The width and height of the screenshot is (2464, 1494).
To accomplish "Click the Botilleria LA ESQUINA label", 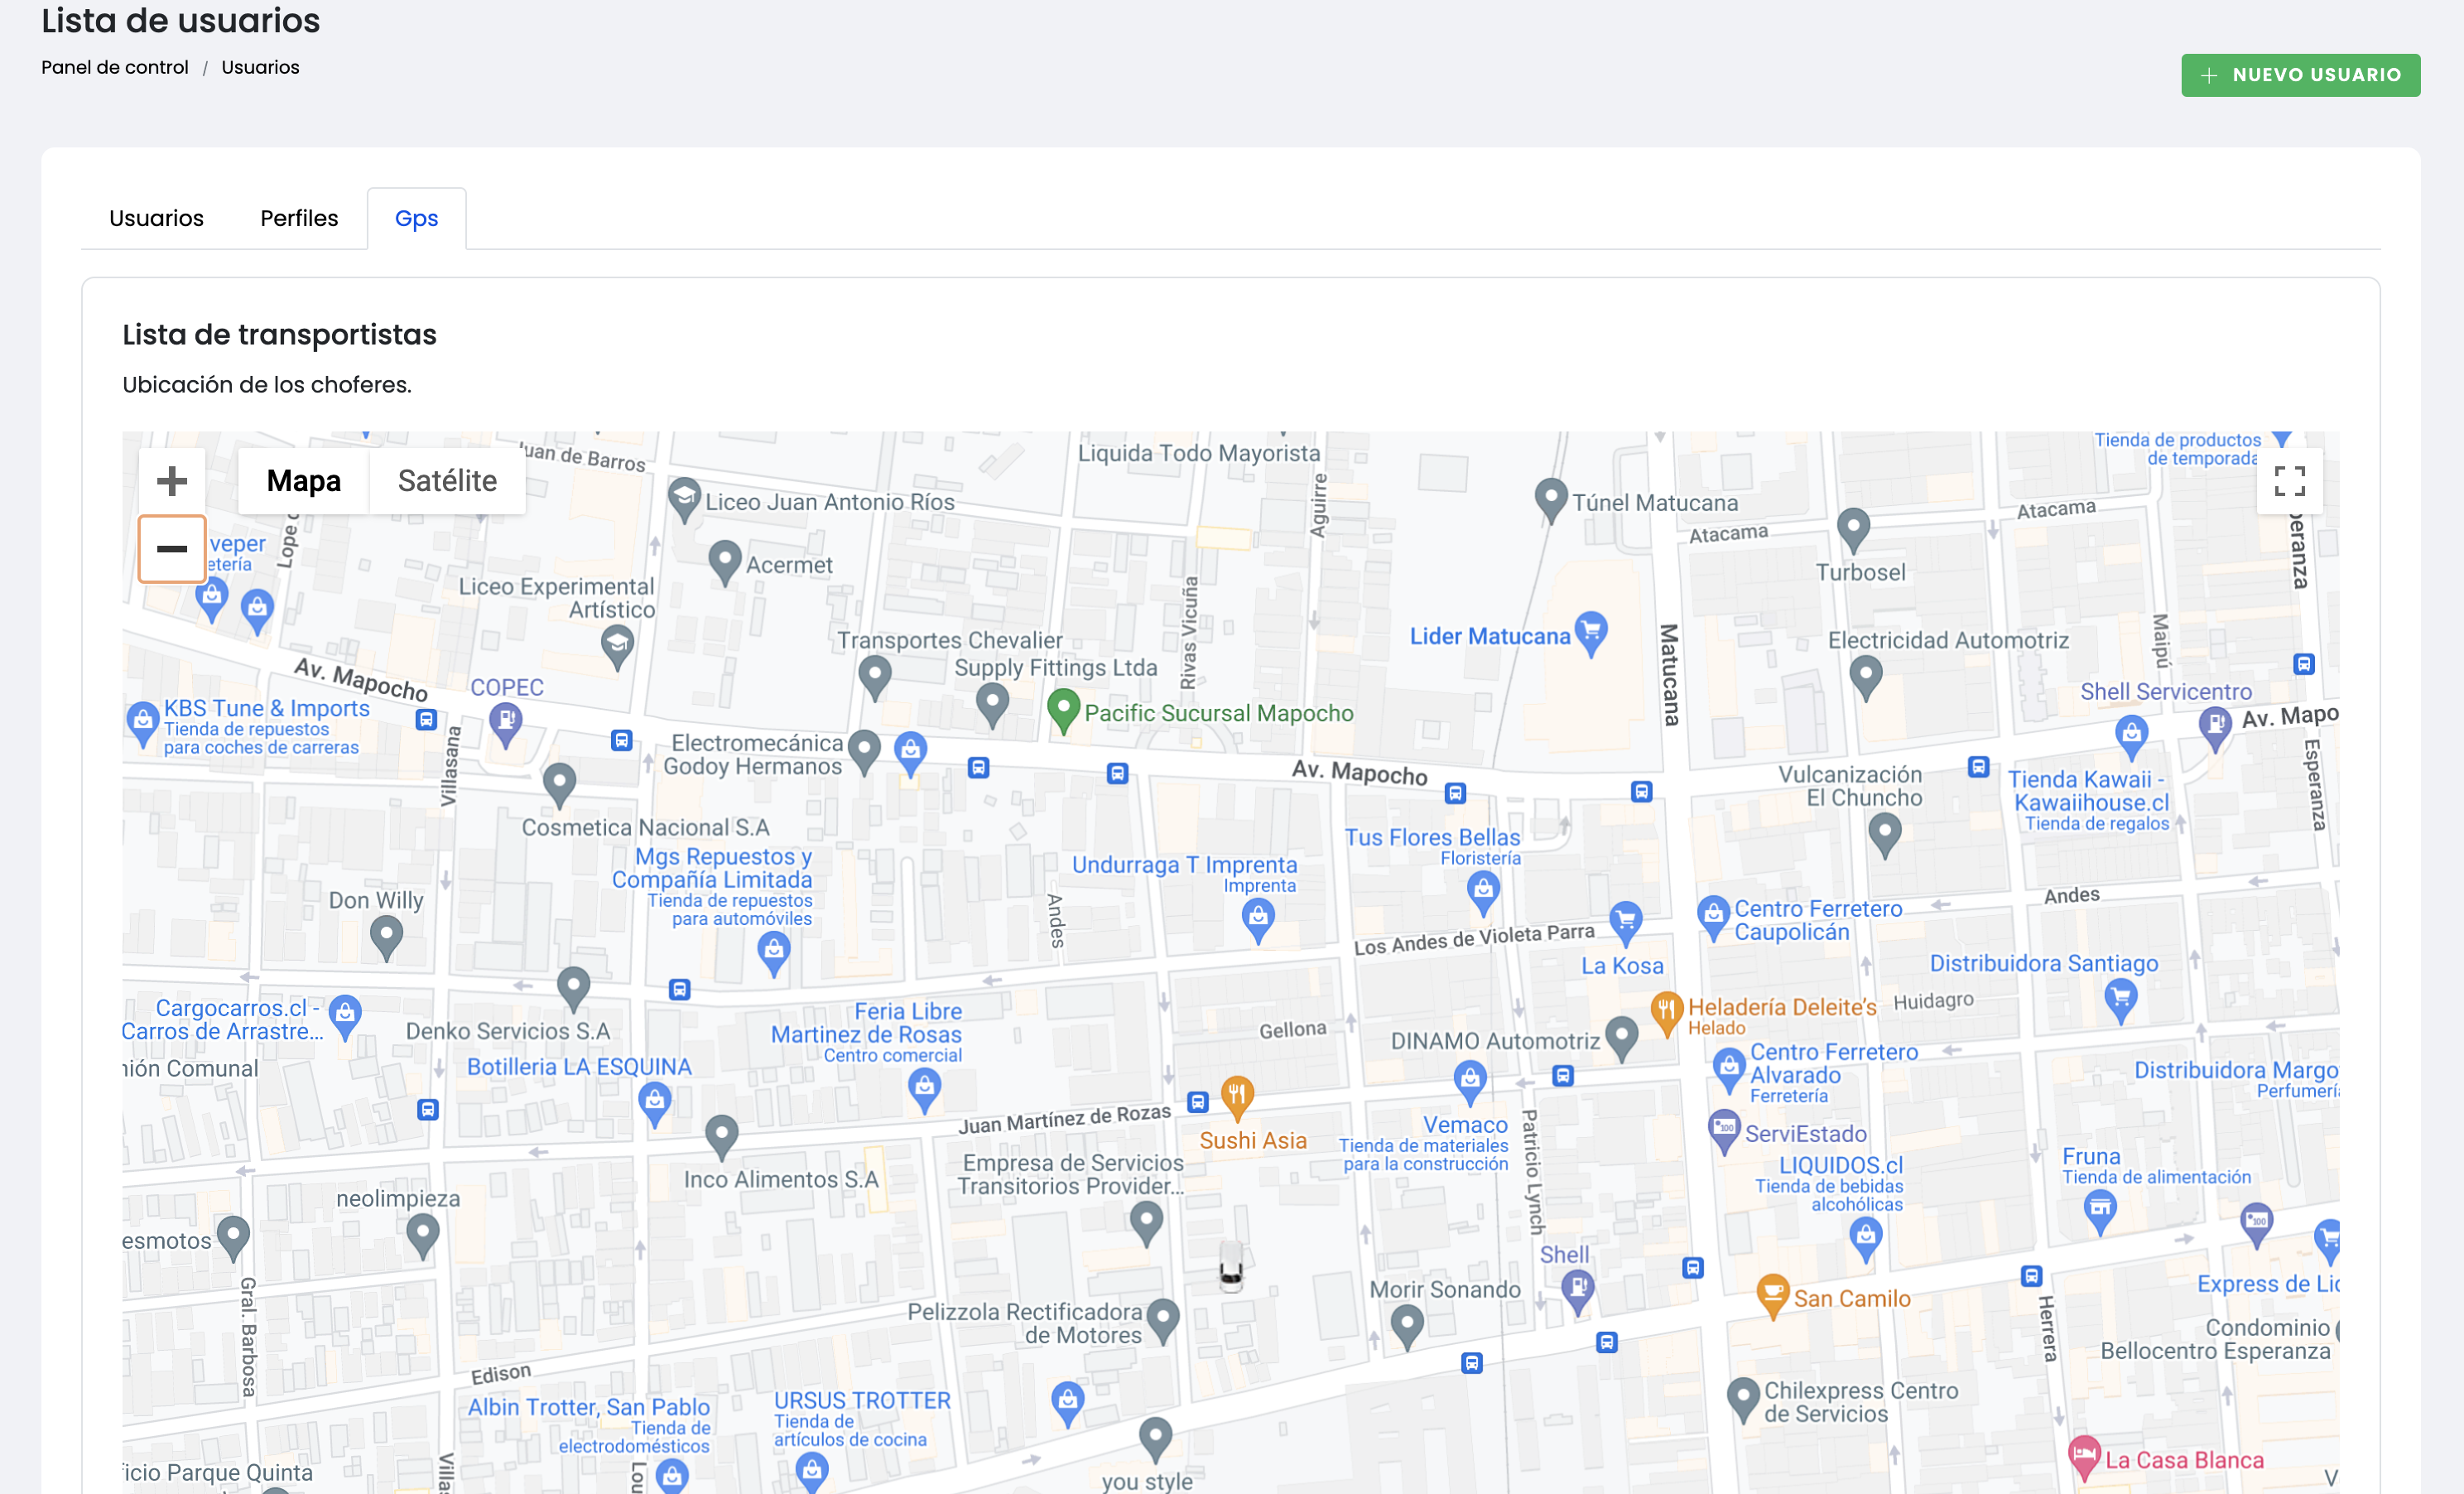I will click(x=579, y=1066).
